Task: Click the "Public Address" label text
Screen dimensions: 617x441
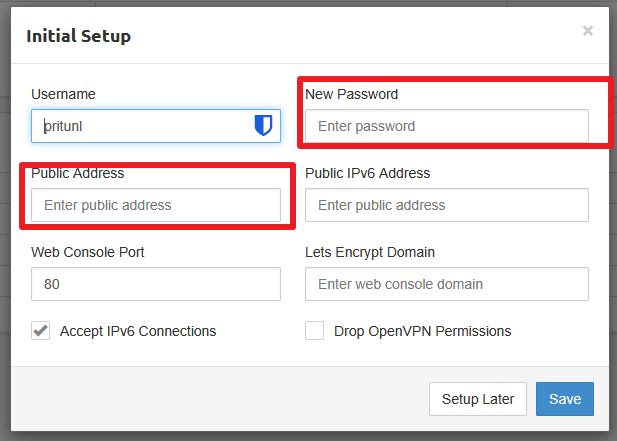Action: point(77,173)
